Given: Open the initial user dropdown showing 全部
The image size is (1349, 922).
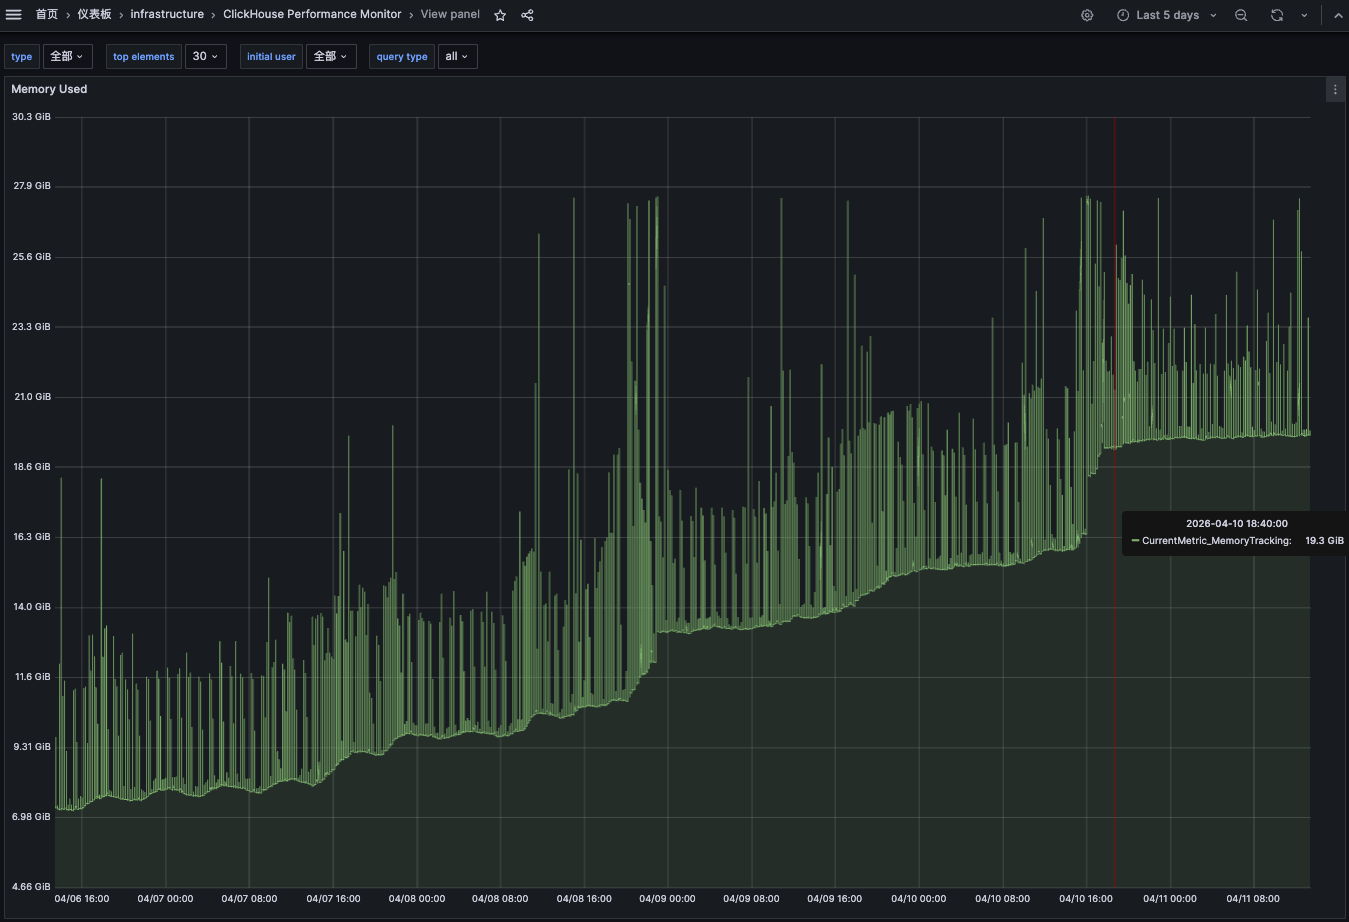Looking at the screenshot, I should point(331,56).
